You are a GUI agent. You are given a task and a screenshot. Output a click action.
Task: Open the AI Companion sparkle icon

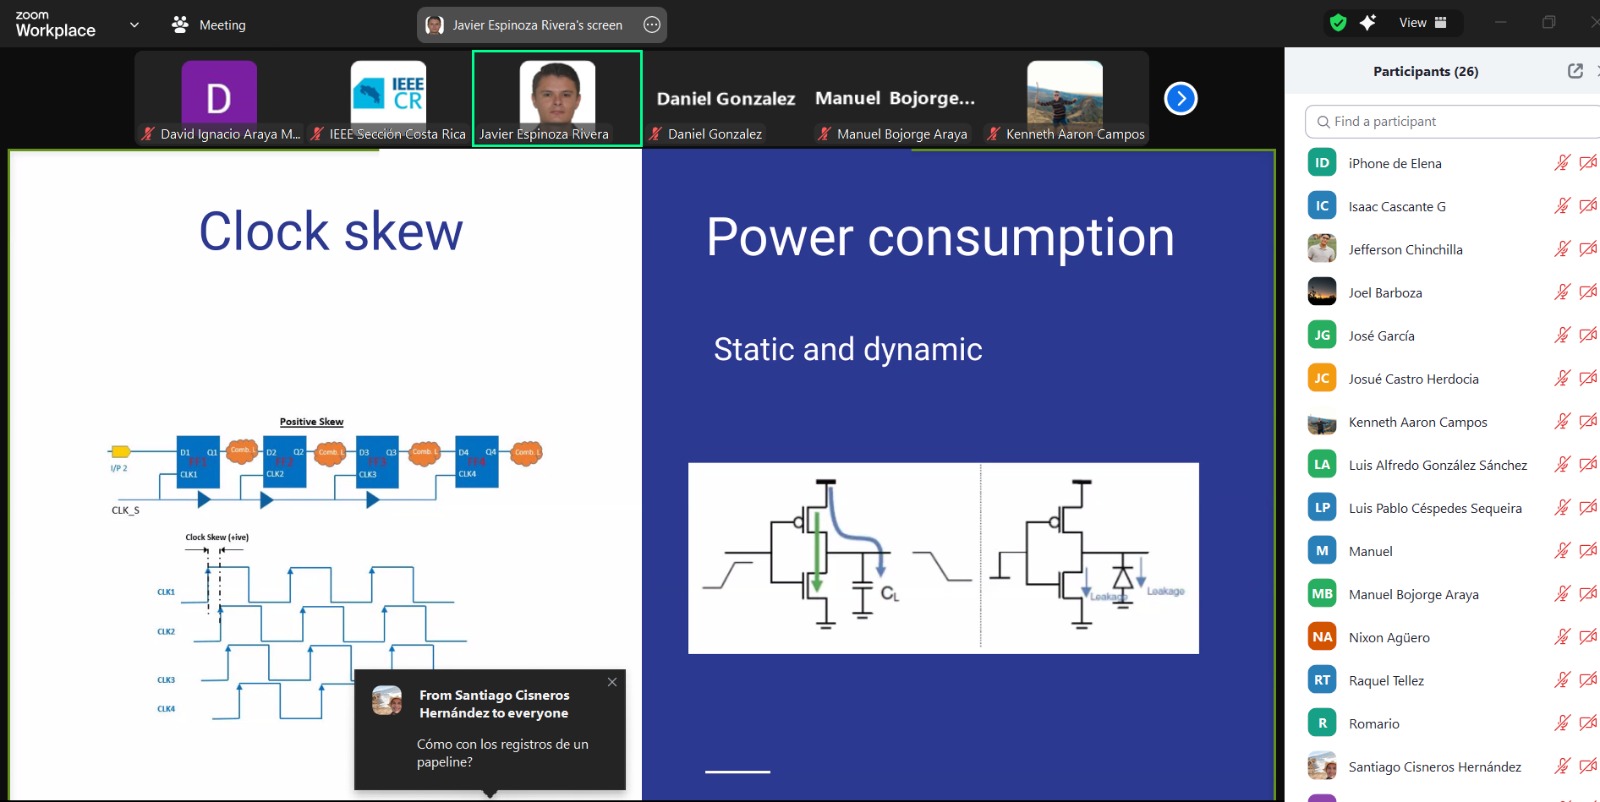pyautogui.click(x=1368, y=23)
